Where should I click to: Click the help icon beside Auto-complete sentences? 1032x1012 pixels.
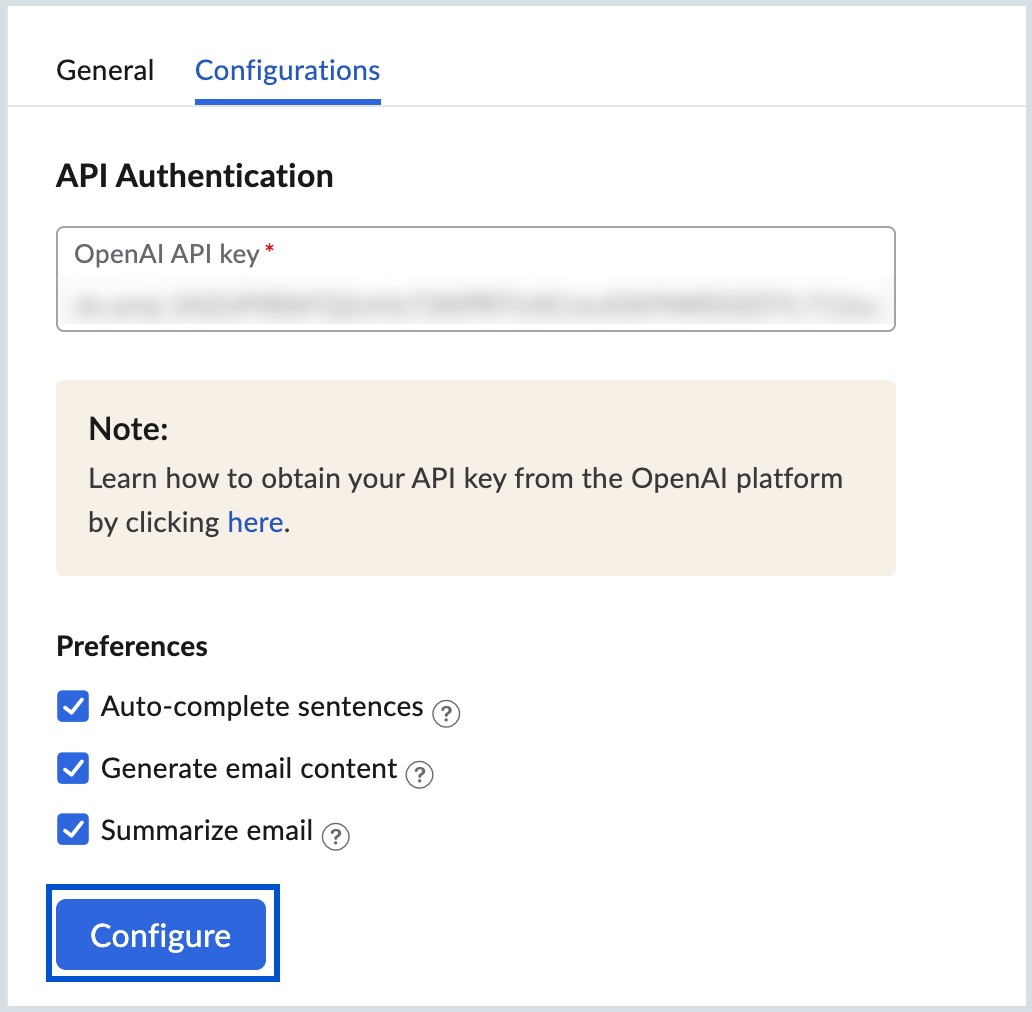pos(448,714)
